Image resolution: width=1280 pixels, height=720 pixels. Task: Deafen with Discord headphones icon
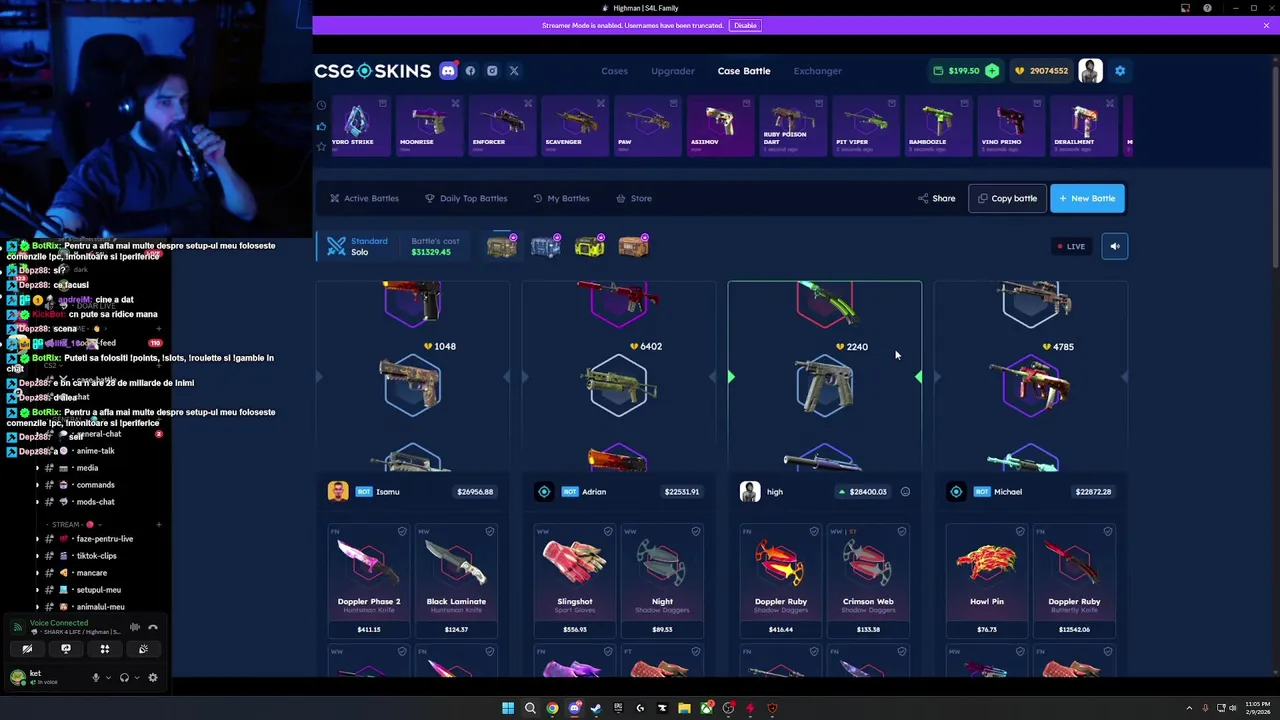(x=124, y=678)
